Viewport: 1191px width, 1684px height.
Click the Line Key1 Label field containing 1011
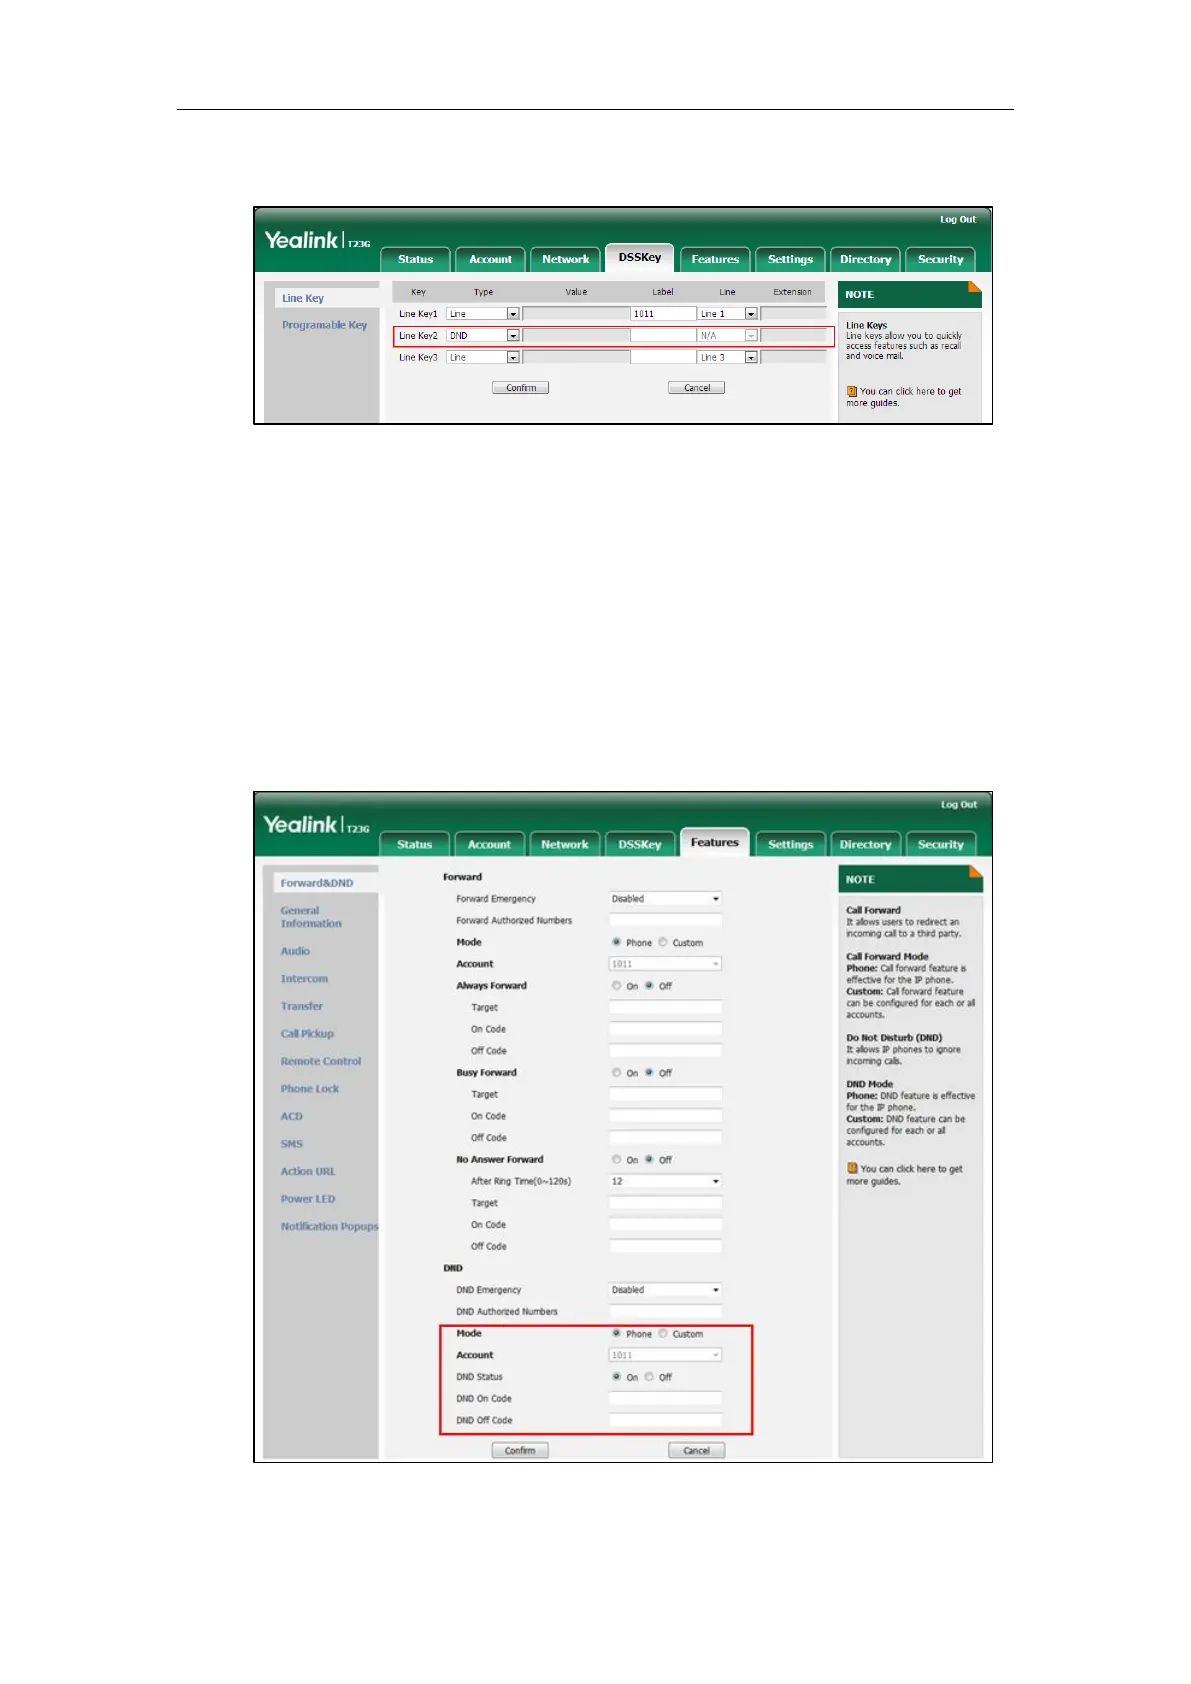(663, 314)
